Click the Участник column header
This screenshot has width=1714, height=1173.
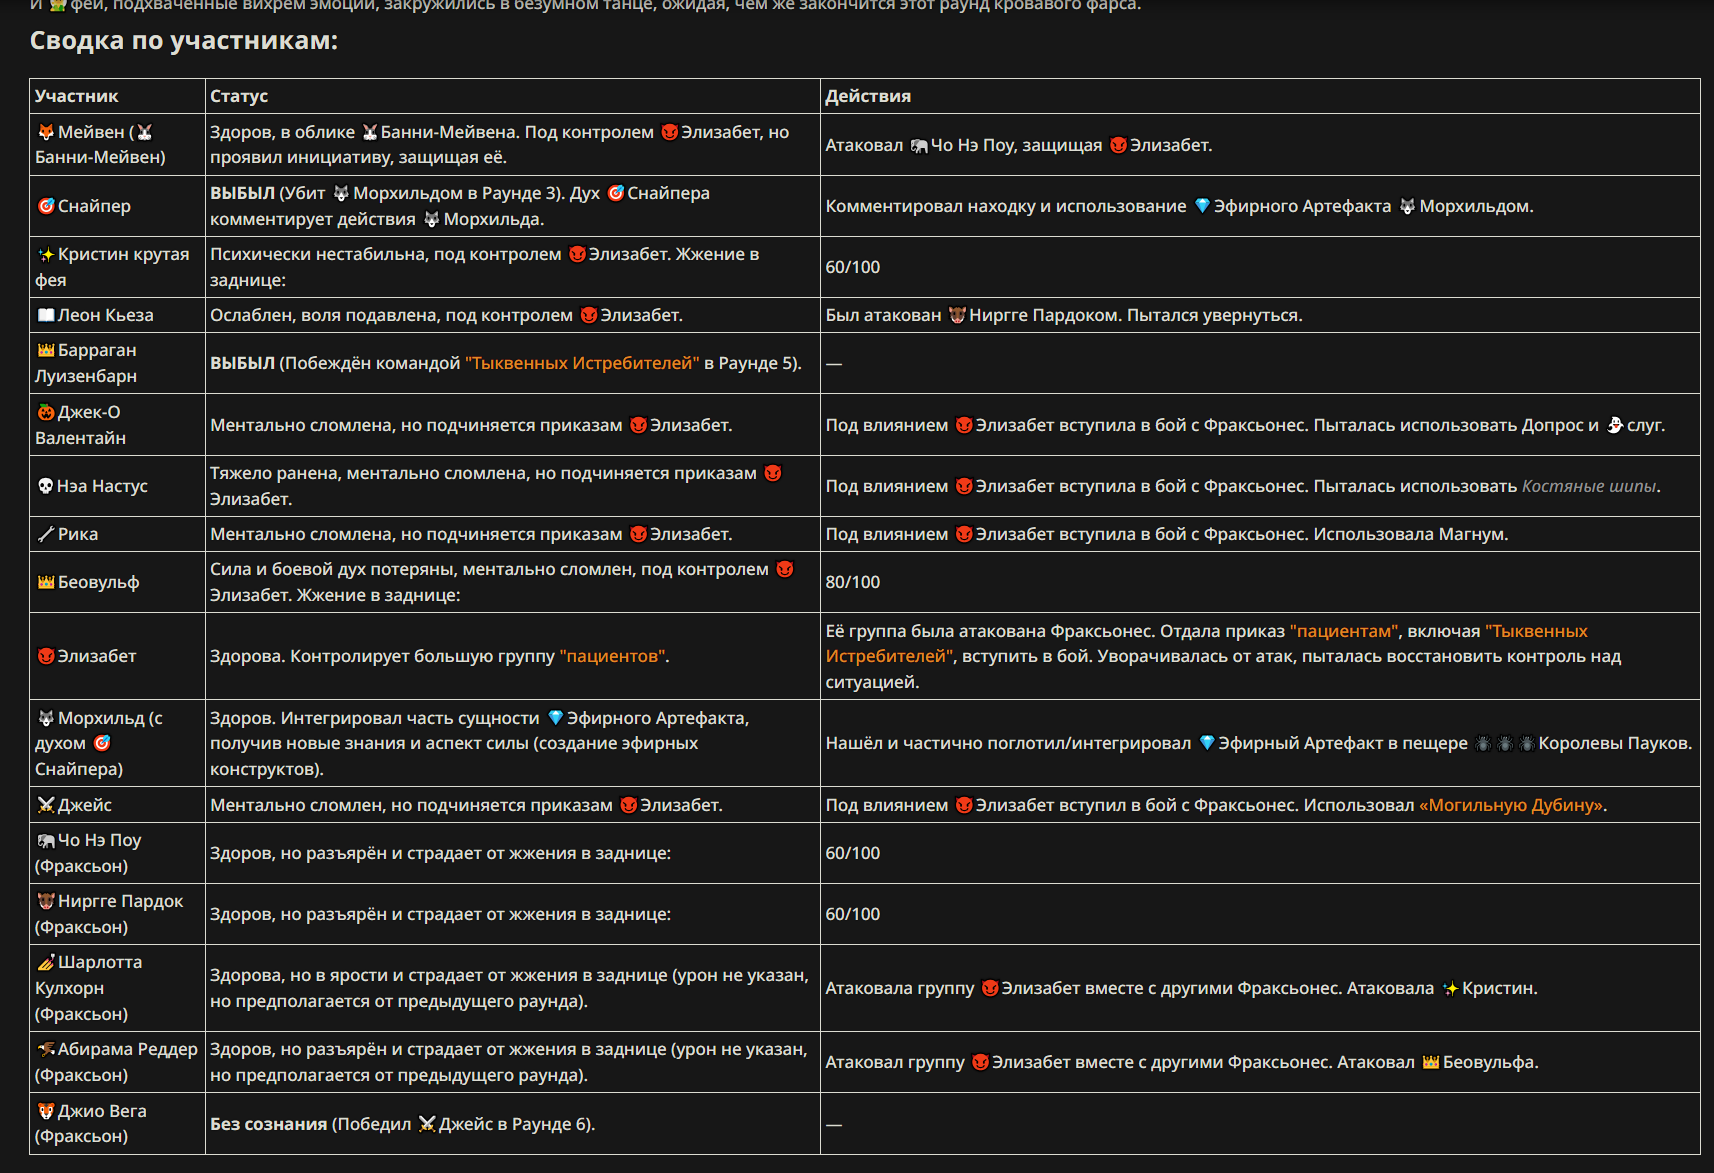click(77, 96)
